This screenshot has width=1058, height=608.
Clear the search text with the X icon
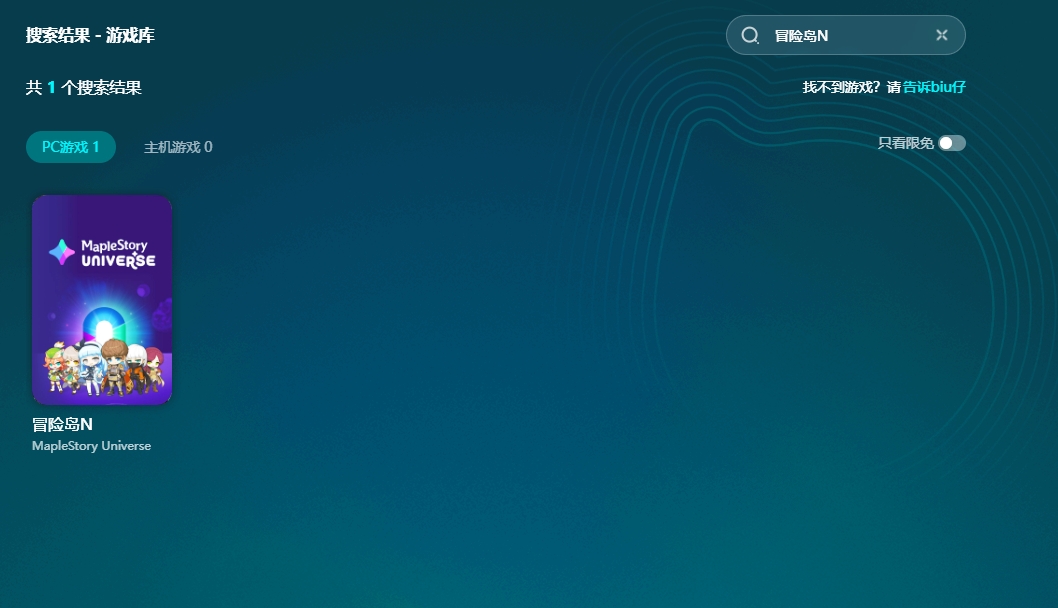(x=941, y=35)
